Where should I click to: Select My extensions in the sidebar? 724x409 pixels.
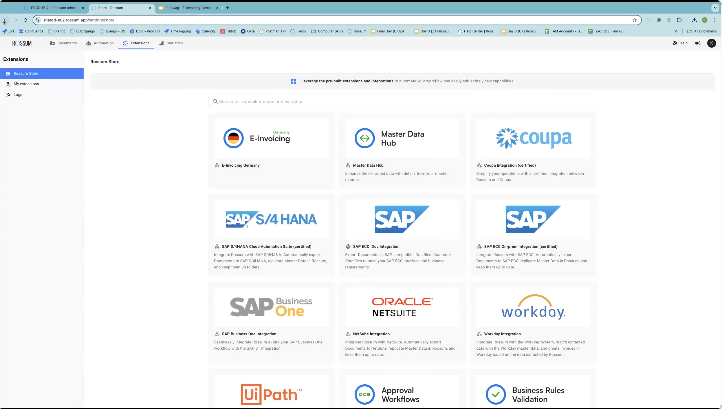pyautogui.click(x=42, y=84)
